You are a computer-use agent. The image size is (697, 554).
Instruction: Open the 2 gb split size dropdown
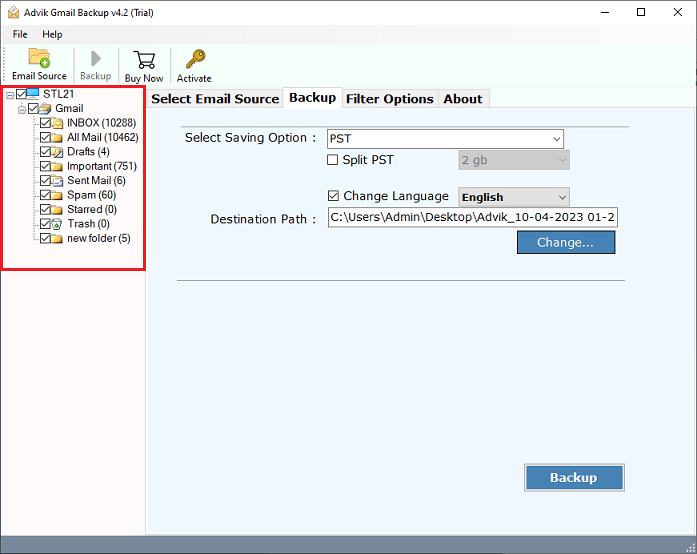coord(514,160)
